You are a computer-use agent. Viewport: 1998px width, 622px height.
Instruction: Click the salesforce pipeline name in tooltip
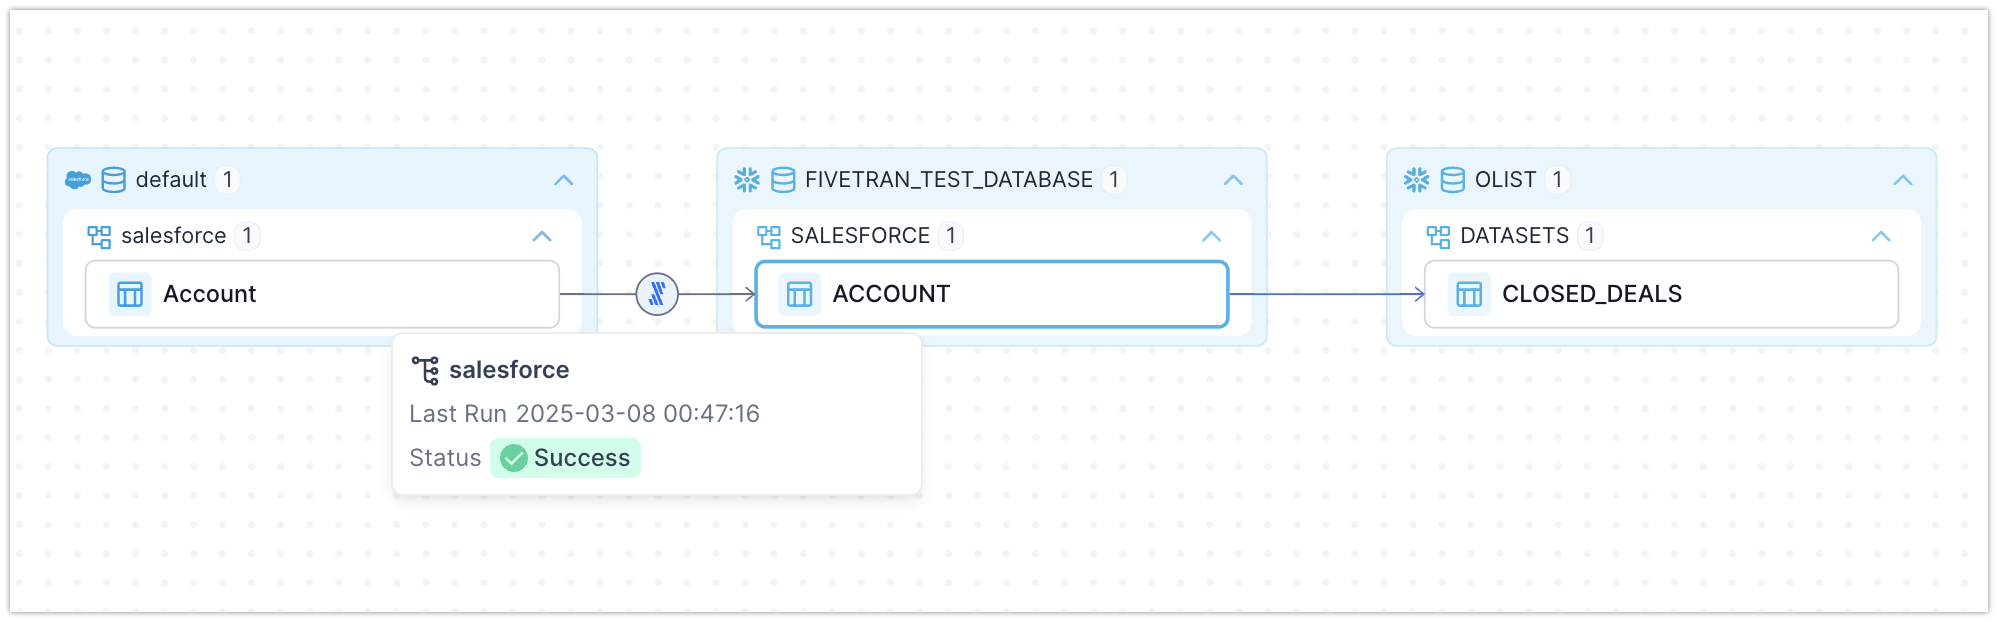point(509,370)
